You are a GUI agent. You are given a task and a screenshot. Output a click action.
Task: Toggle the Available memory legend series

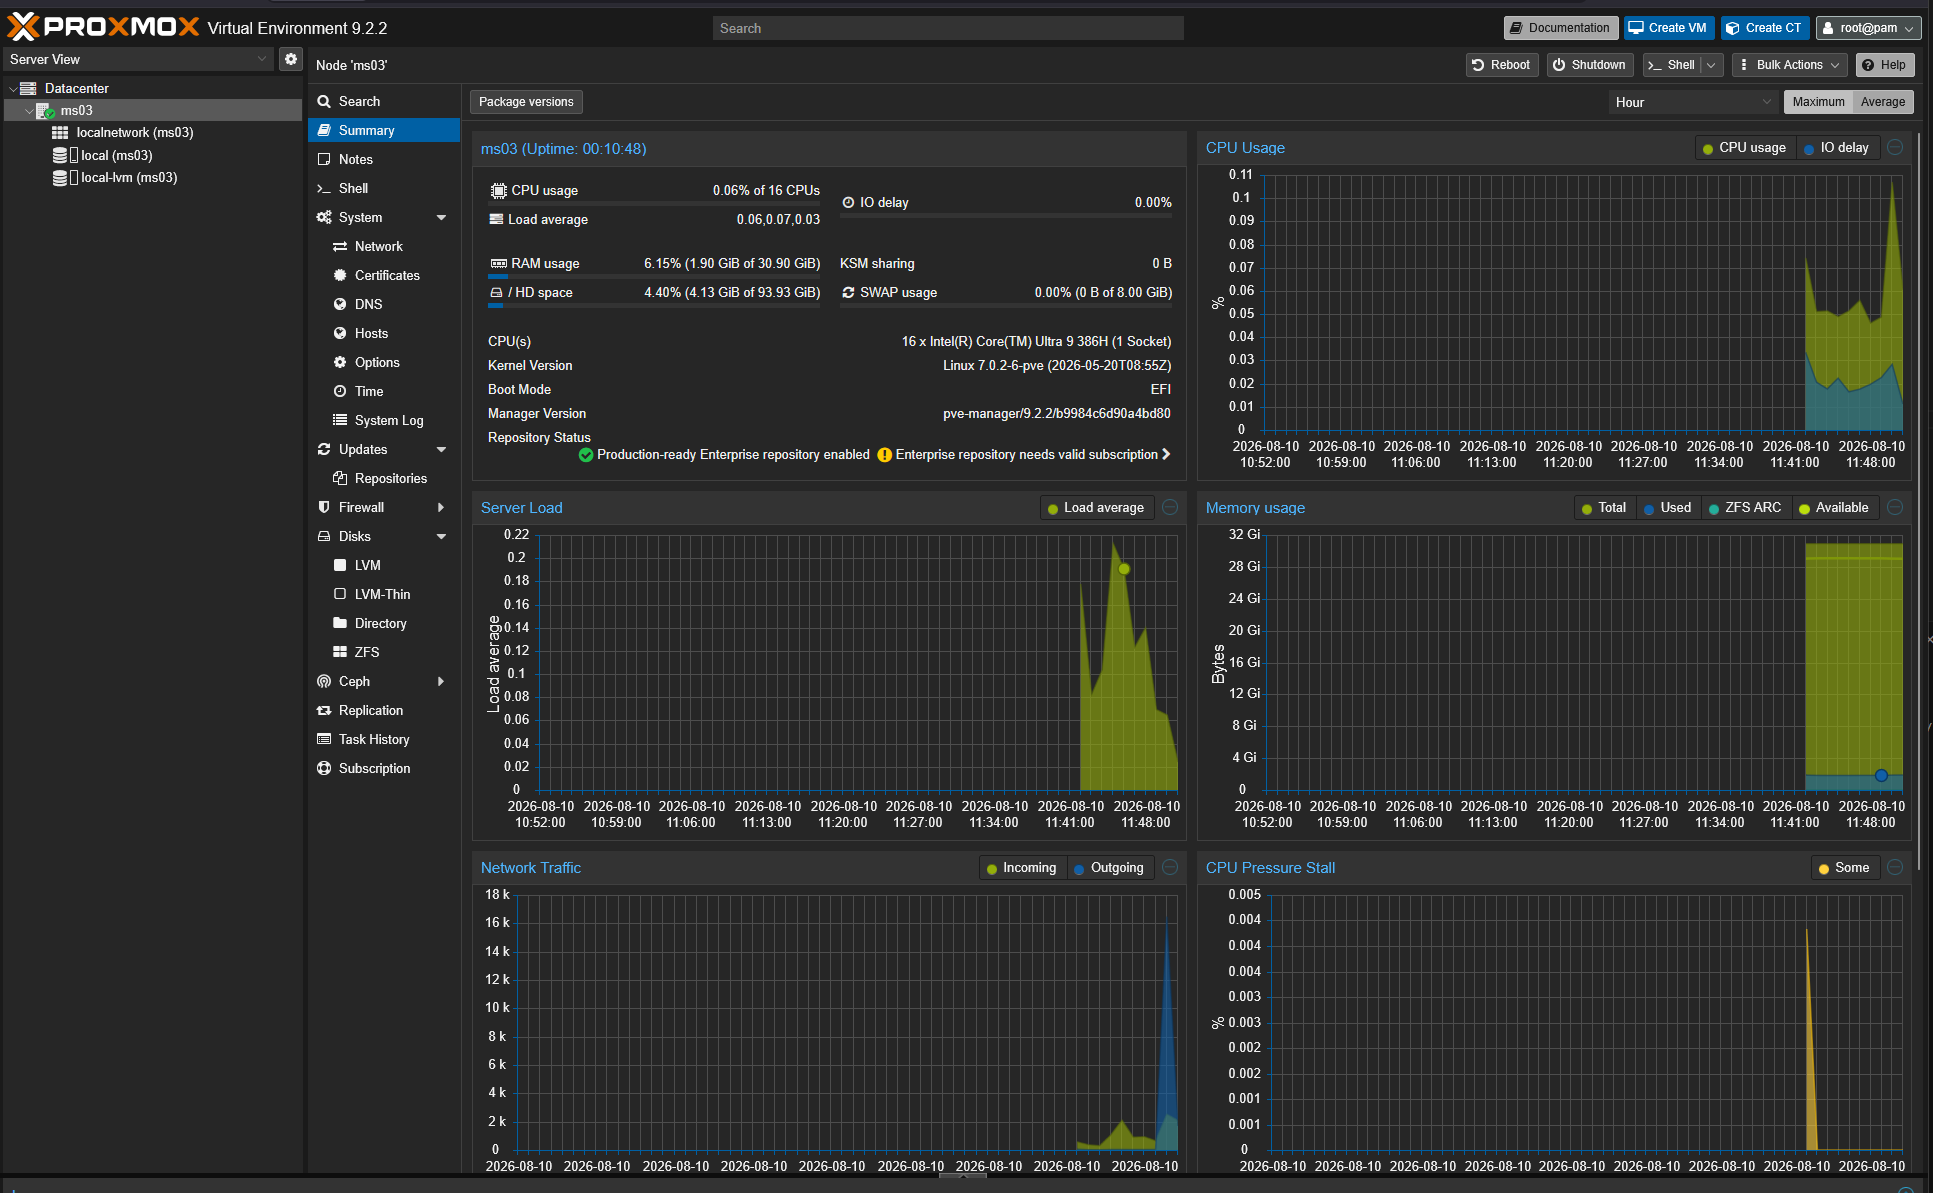click(1834, 508)
